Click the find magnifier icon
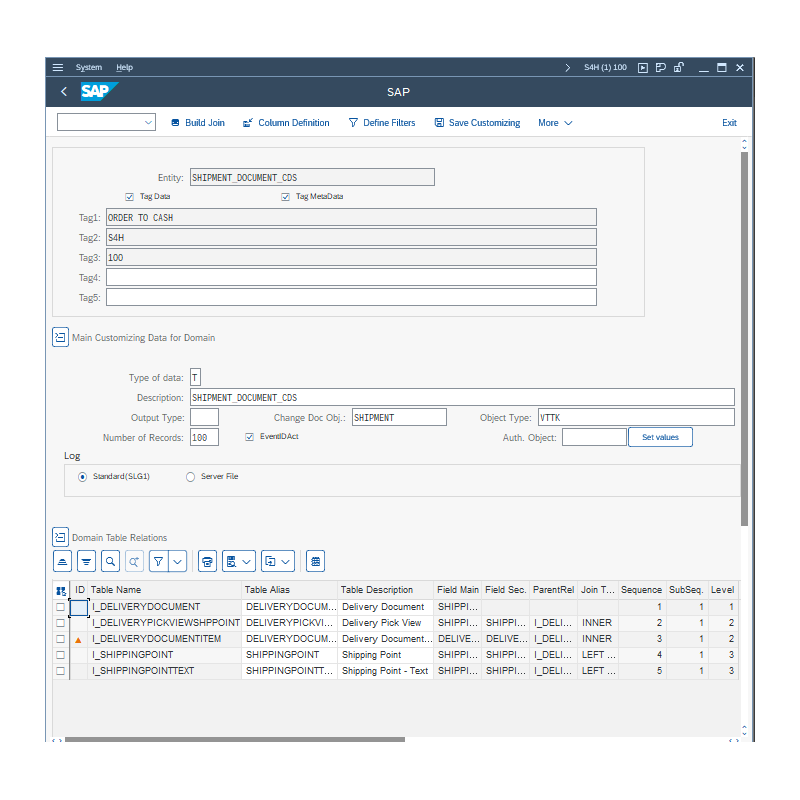The image size is (800, 800). [x=110, y=562]
